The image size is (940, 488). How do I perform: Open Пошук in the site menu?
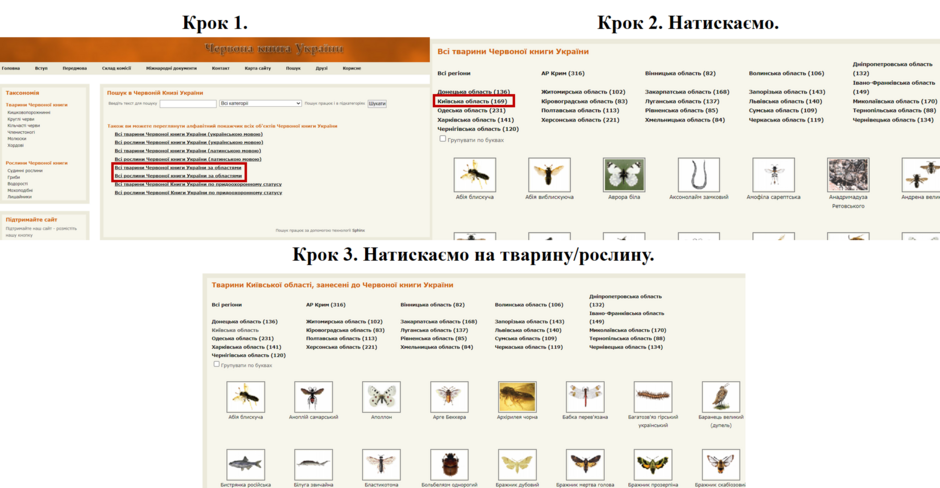293,68
